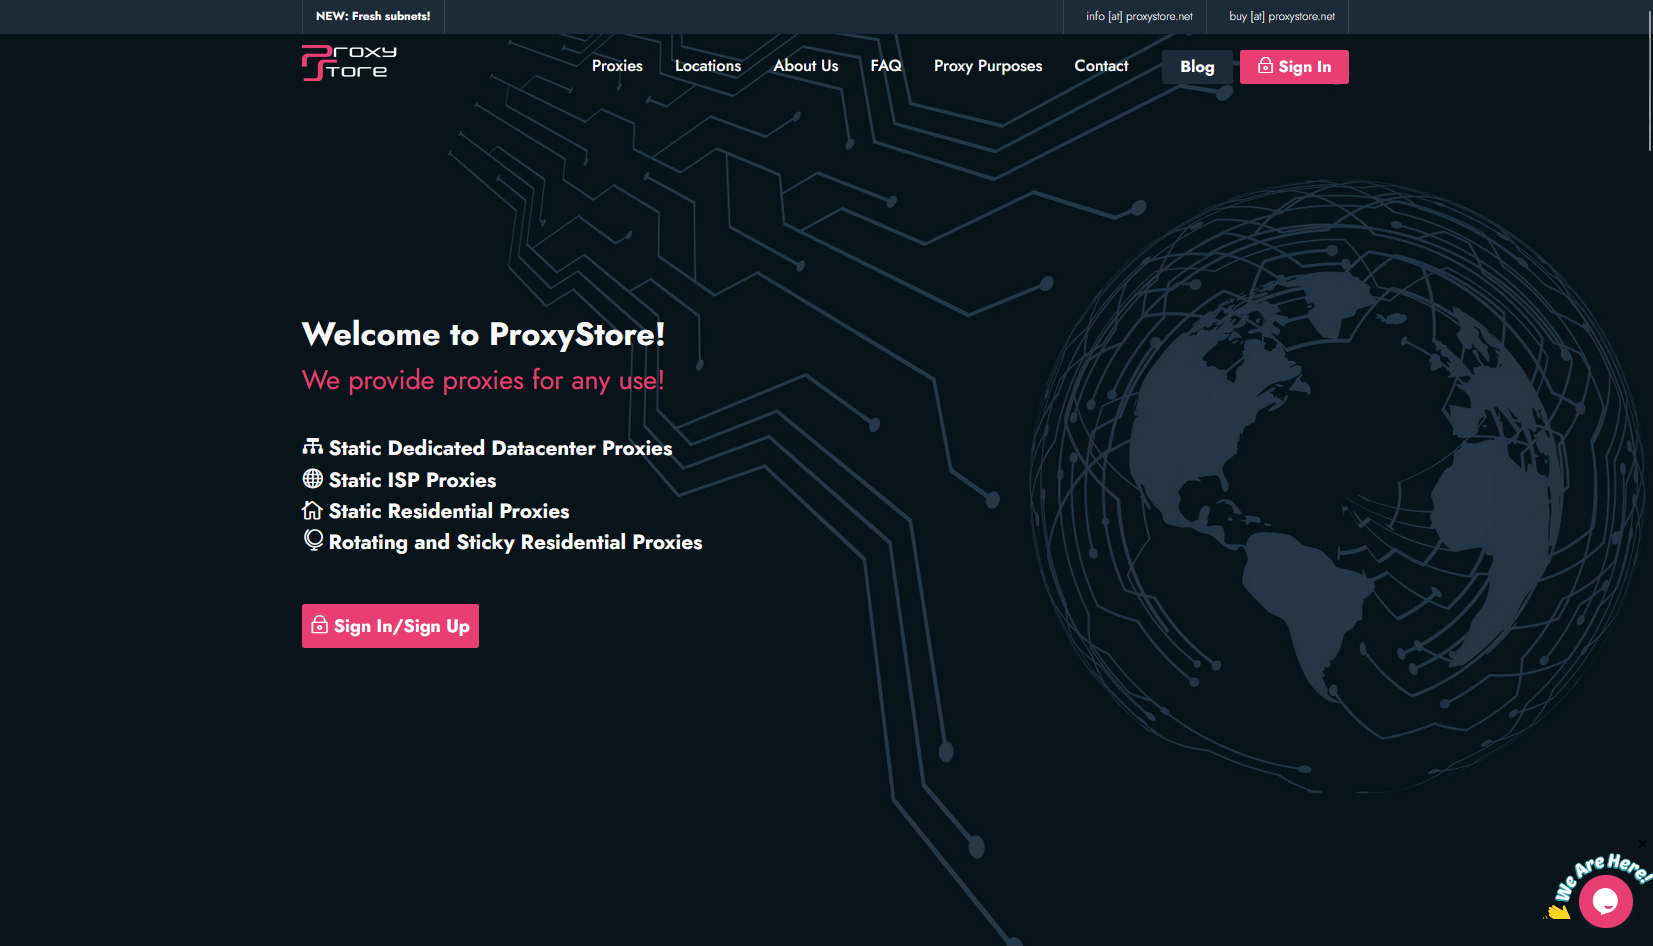Viewport: 1653px width, 946px height.
Task: Open the Locations menu item
Action: (x=708, y=66)
